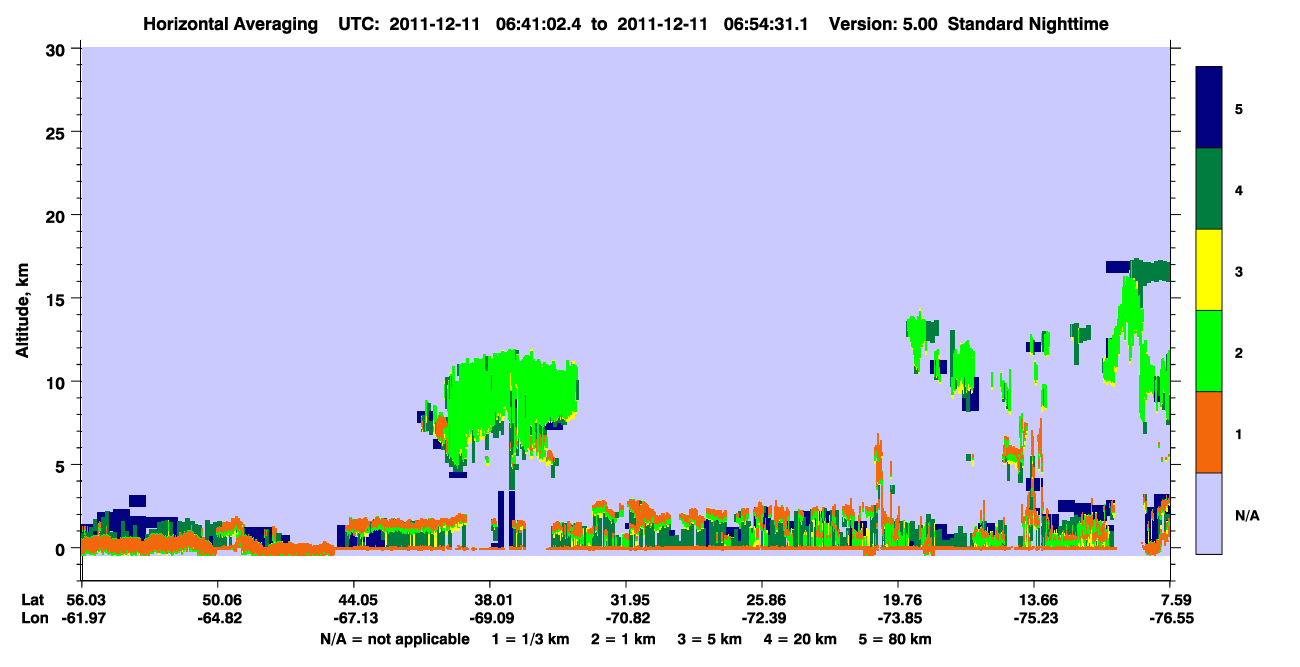Screen dimensions: 1300x667
Task: Click the '4 = 20 km' legend entry
Action: pyautogui.click(x=801, y=639)
